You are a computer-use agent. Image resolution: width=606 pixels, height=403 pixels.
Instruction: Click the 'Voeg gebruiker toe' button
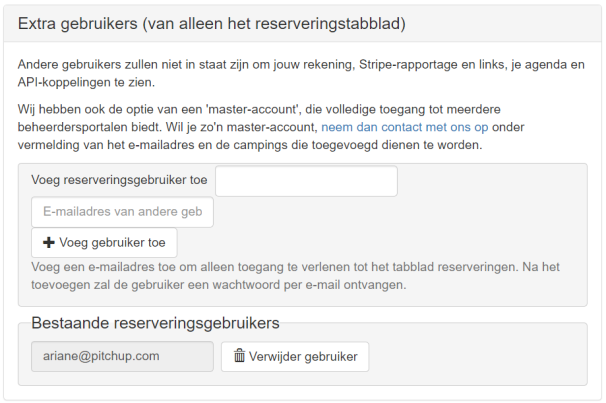click(104, 243)
